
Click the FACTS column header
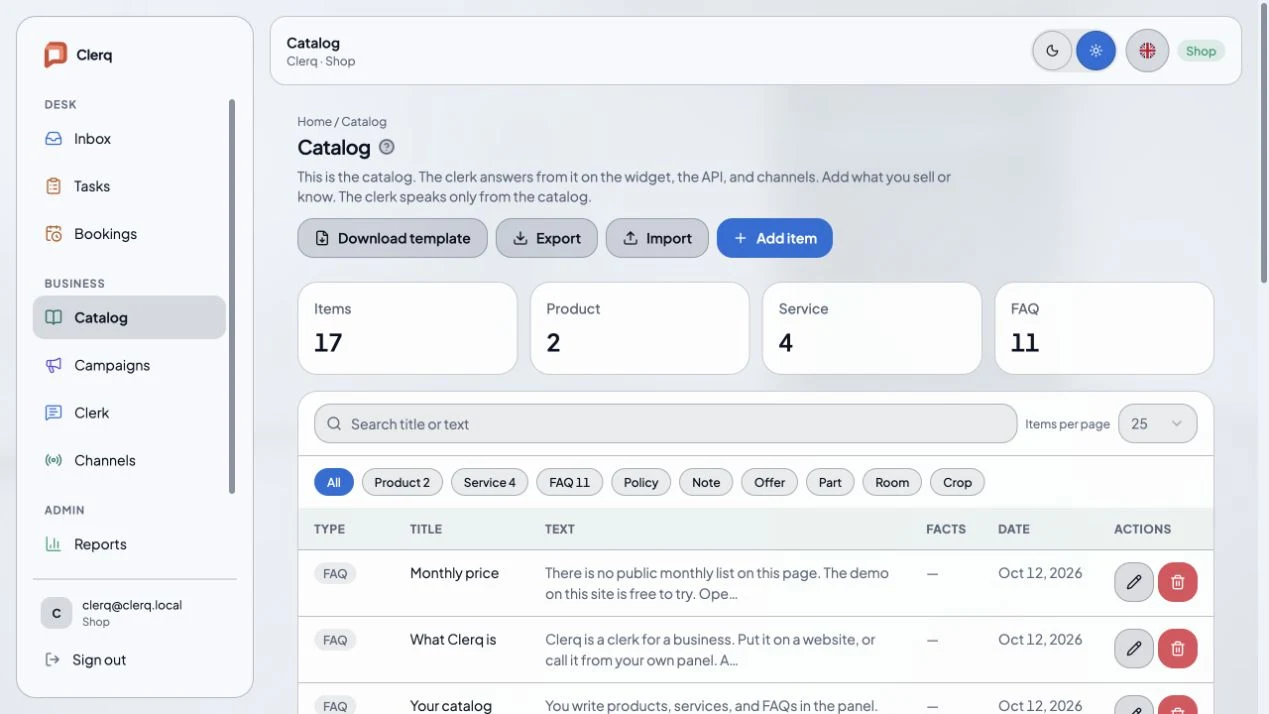click(946, 529)
